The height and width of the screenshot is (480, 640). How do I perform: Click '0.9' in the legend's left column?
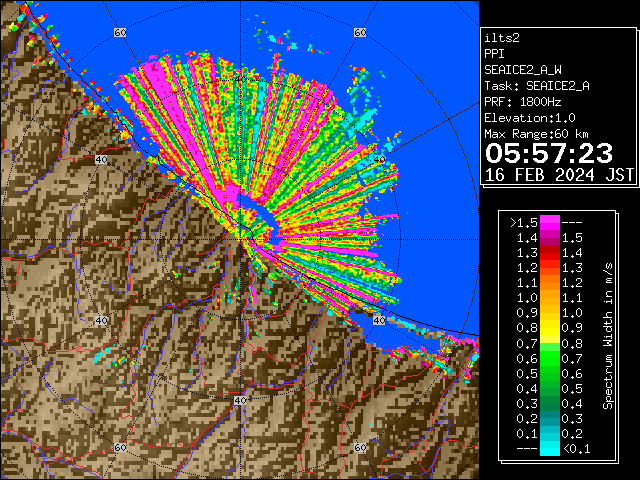point(527,313)
